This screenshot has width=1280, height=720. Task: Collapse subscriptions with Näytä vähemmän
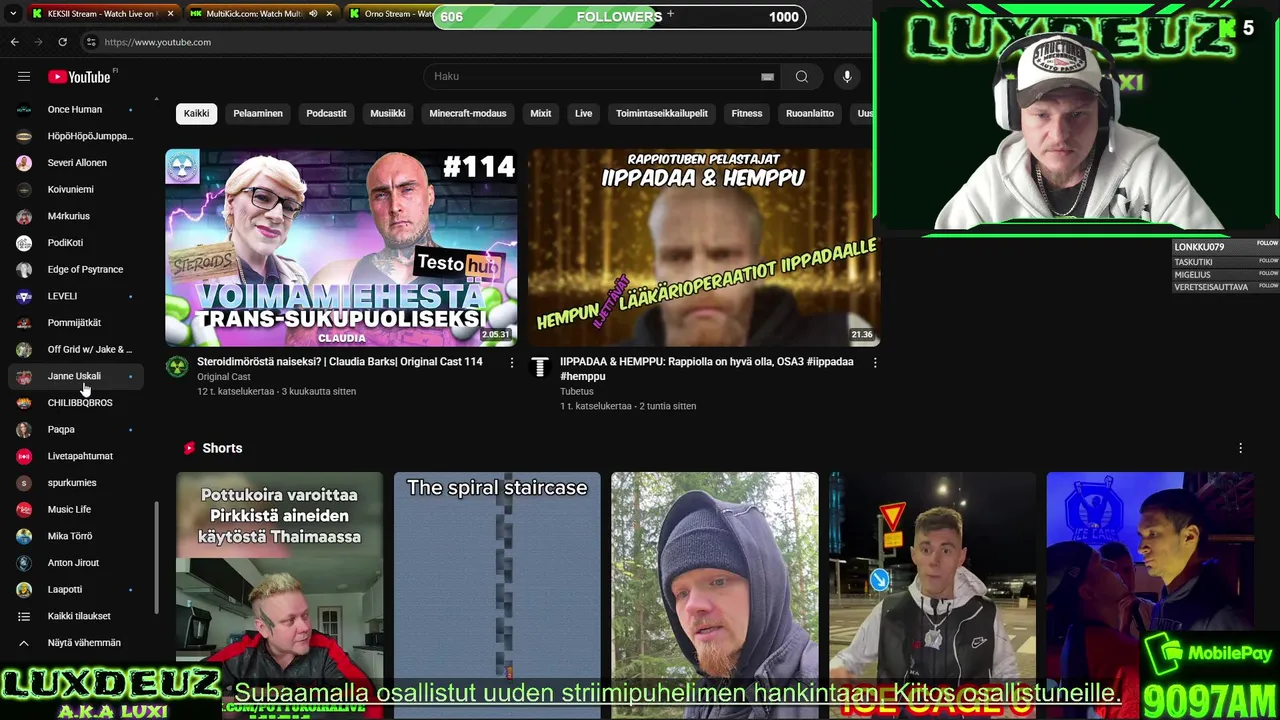click(x=76, y=643)
